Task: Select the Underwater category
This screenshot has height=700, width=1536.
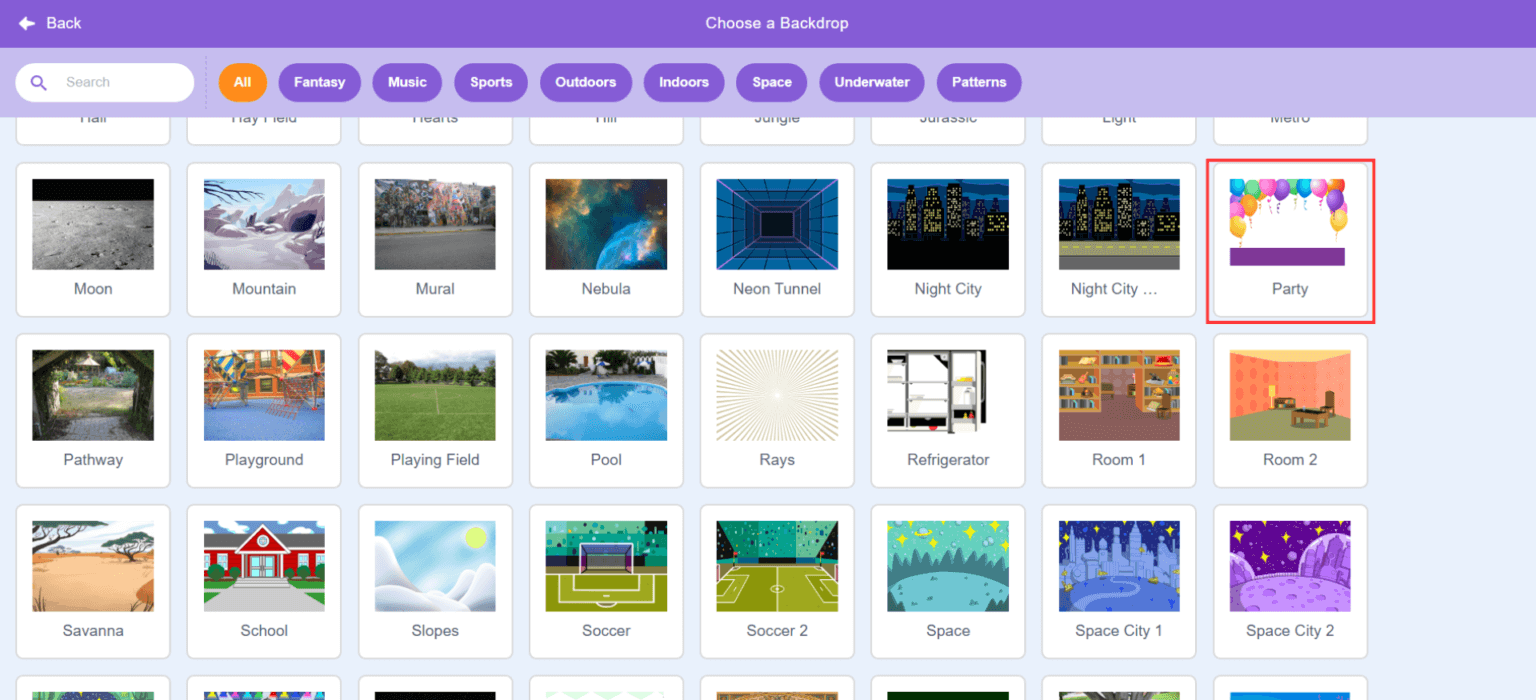Action: pos(871,82)
